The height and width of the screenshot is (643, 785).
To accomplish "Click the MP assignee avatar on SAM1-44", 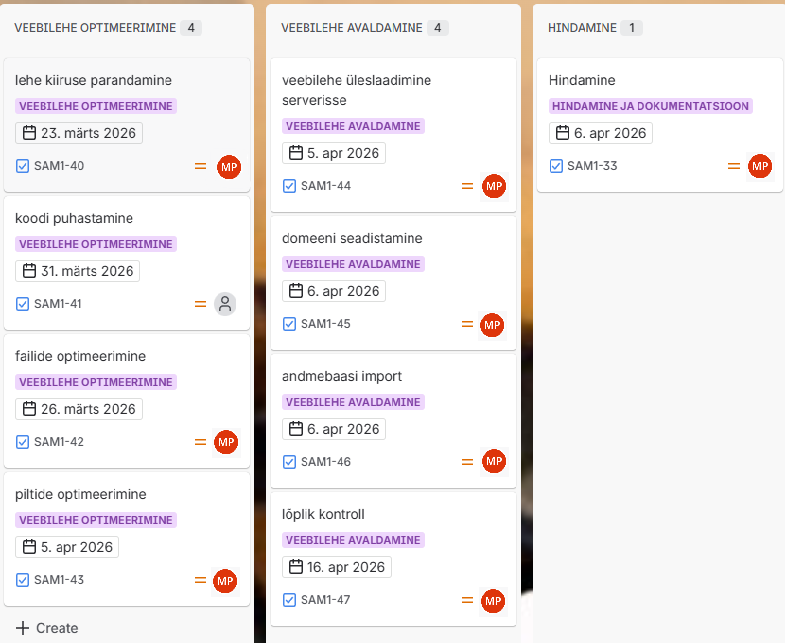I will pyautogui.click(x=493, y=186).
